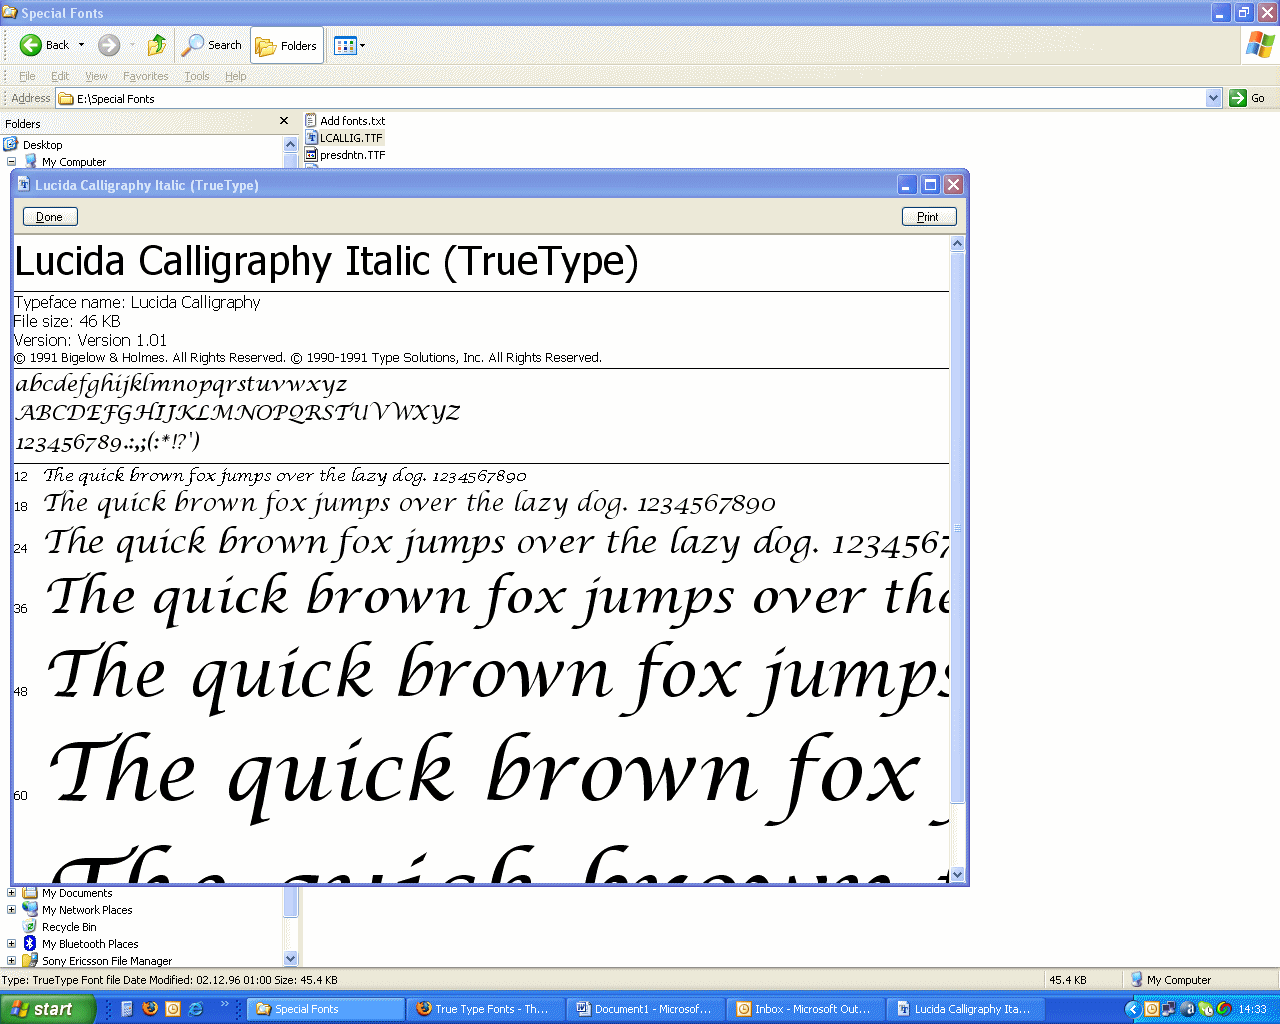Select the LCALLIG.TTF font file icon
This screenshot has width=1280, height=1024.
click(311, 138)
